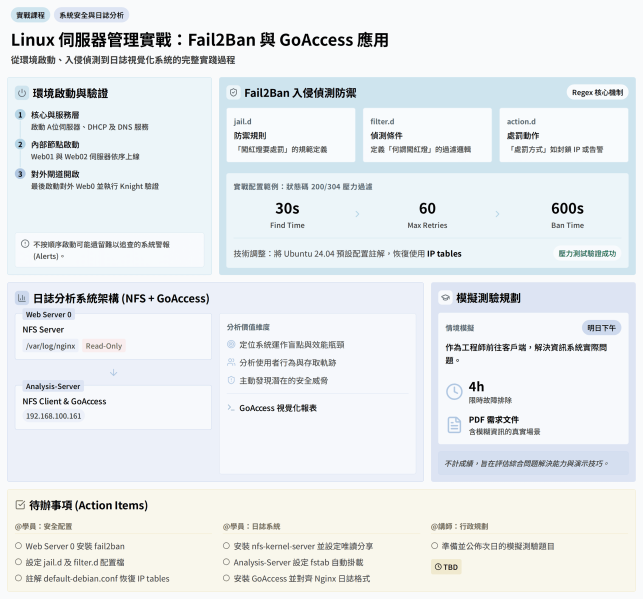
Task: Check off Analysis-Server 設定 fstab 自動掛載
Action: tap(226, 562)
